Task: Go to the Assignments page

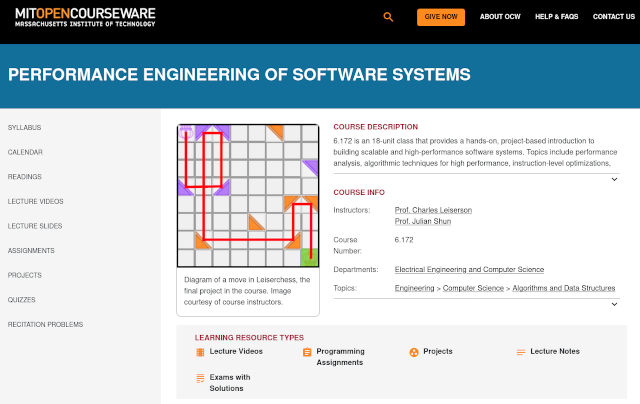Action: pos(31,251)
